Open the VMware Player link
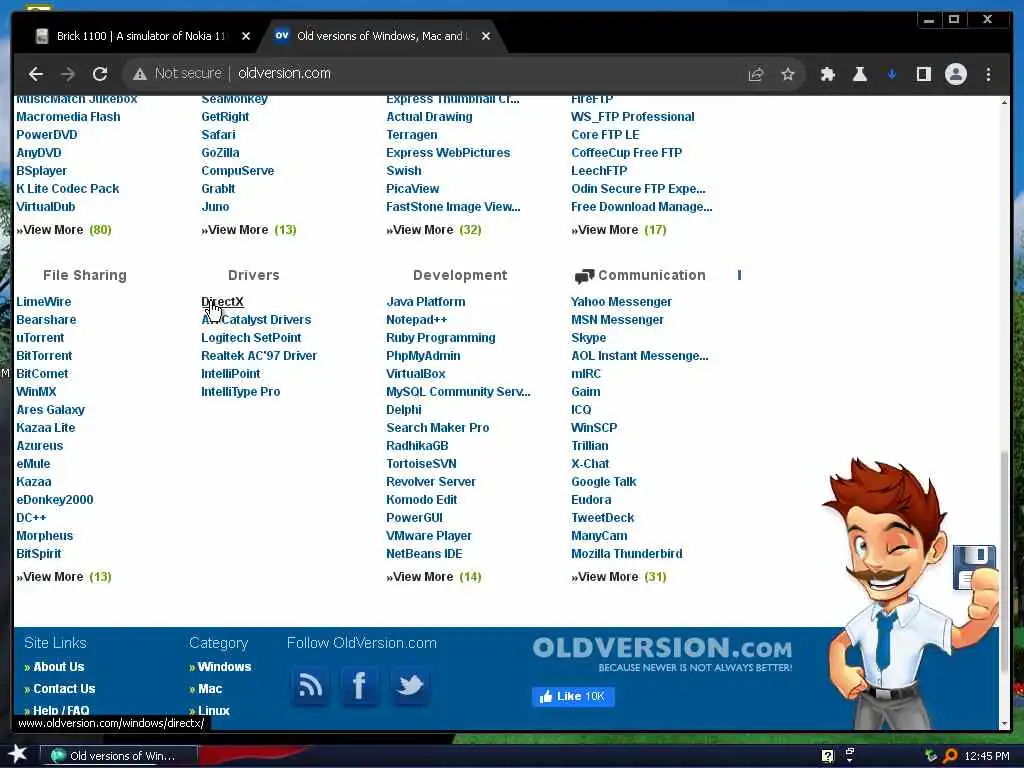This screenshot has height=768, width=1024. [428, 536]
